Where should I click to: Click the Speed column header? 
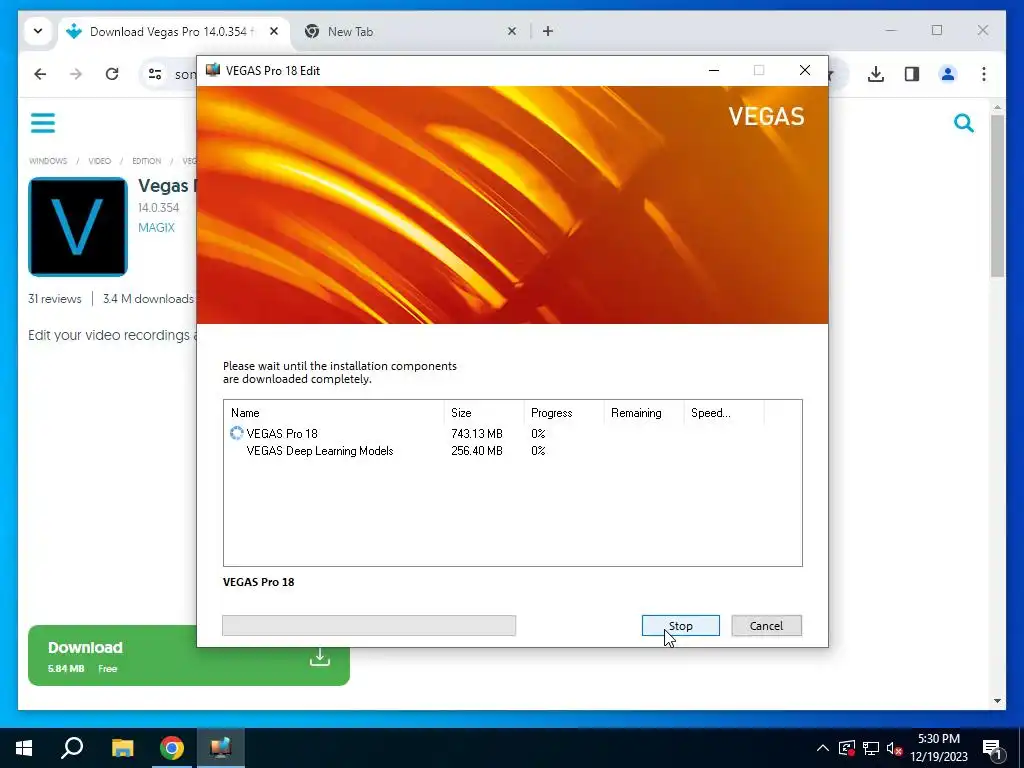pyautogui.click(x=724, y=413)
